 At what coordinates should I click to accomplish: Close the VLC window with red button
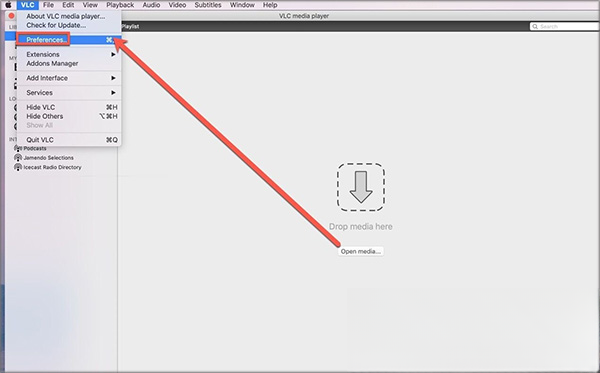(11, 16)
